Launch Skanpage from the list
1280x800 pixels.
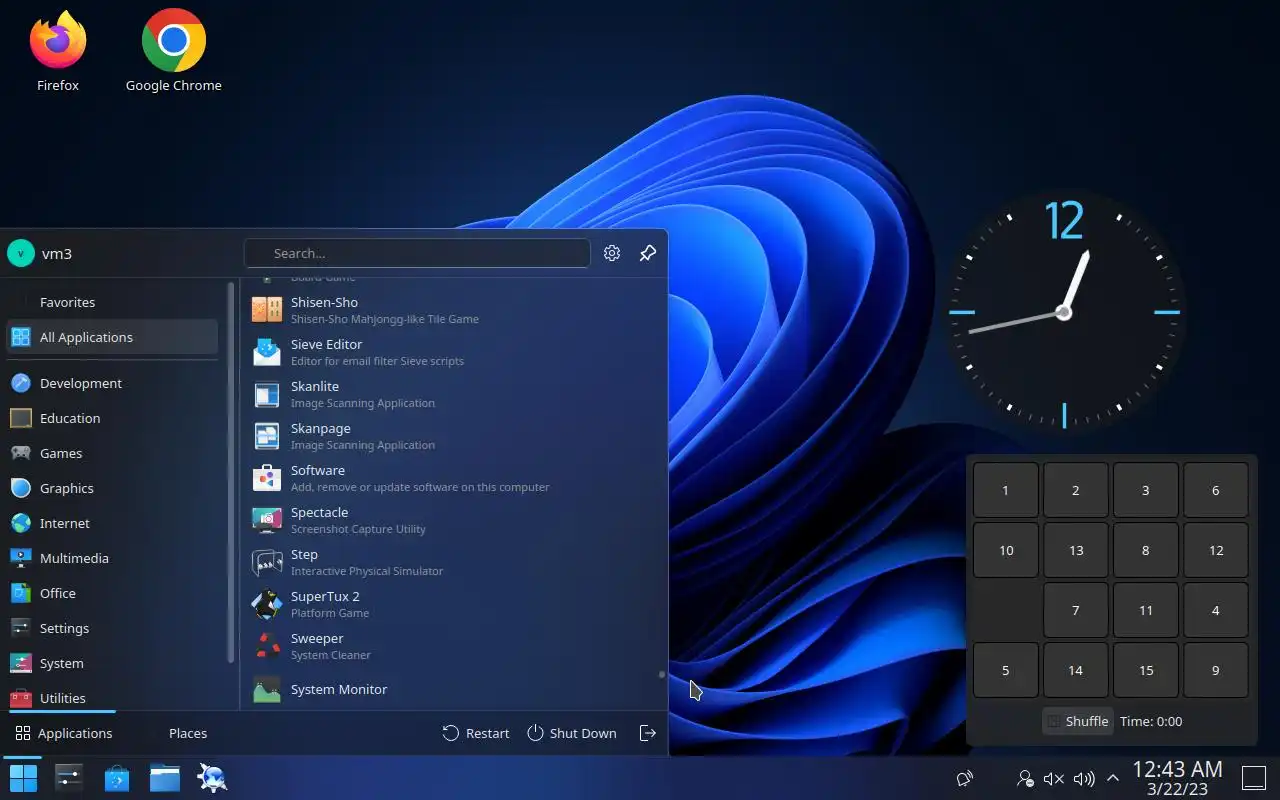(453, 436)
